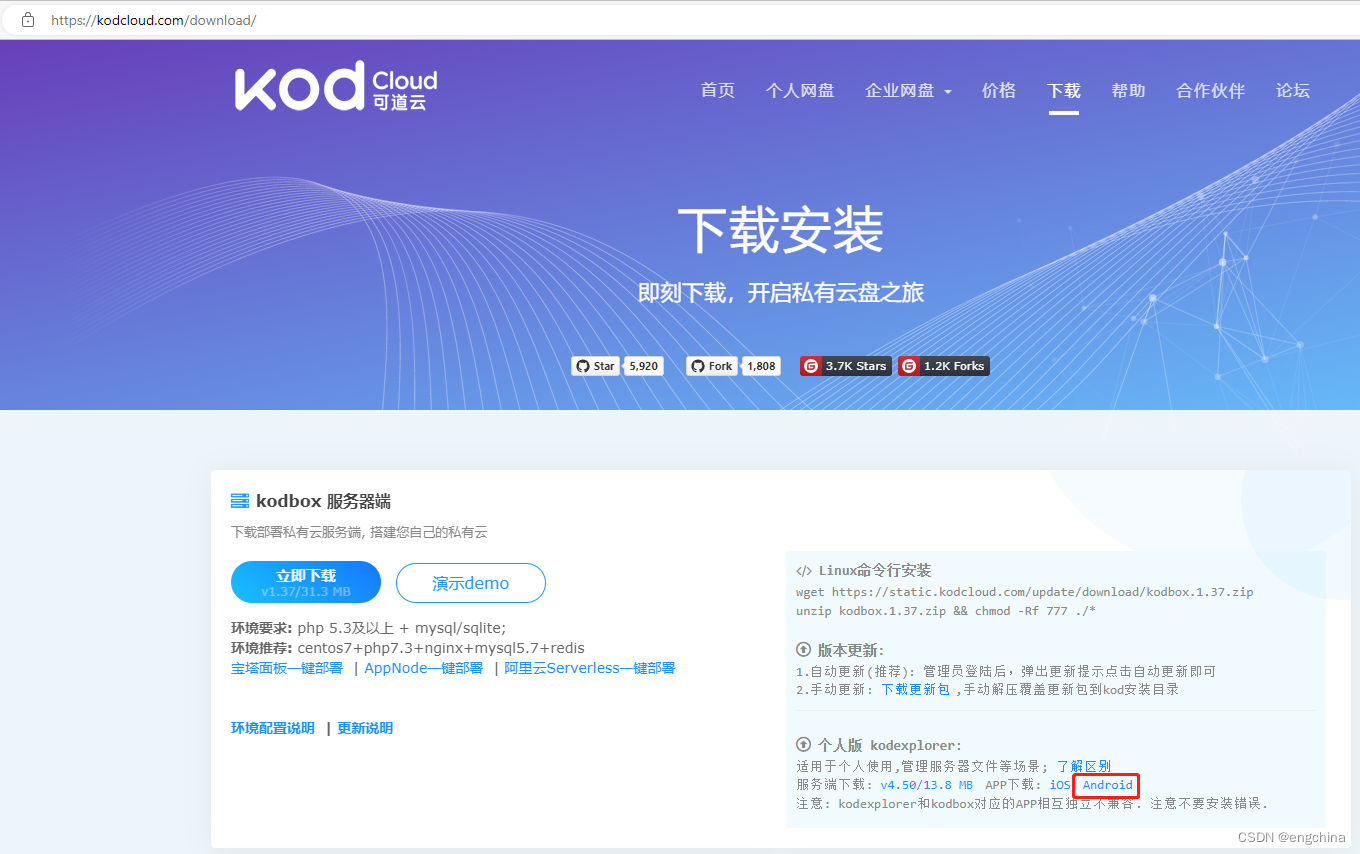
Task: Click the GitHub Star badge
Action: [x=596, y=366]
